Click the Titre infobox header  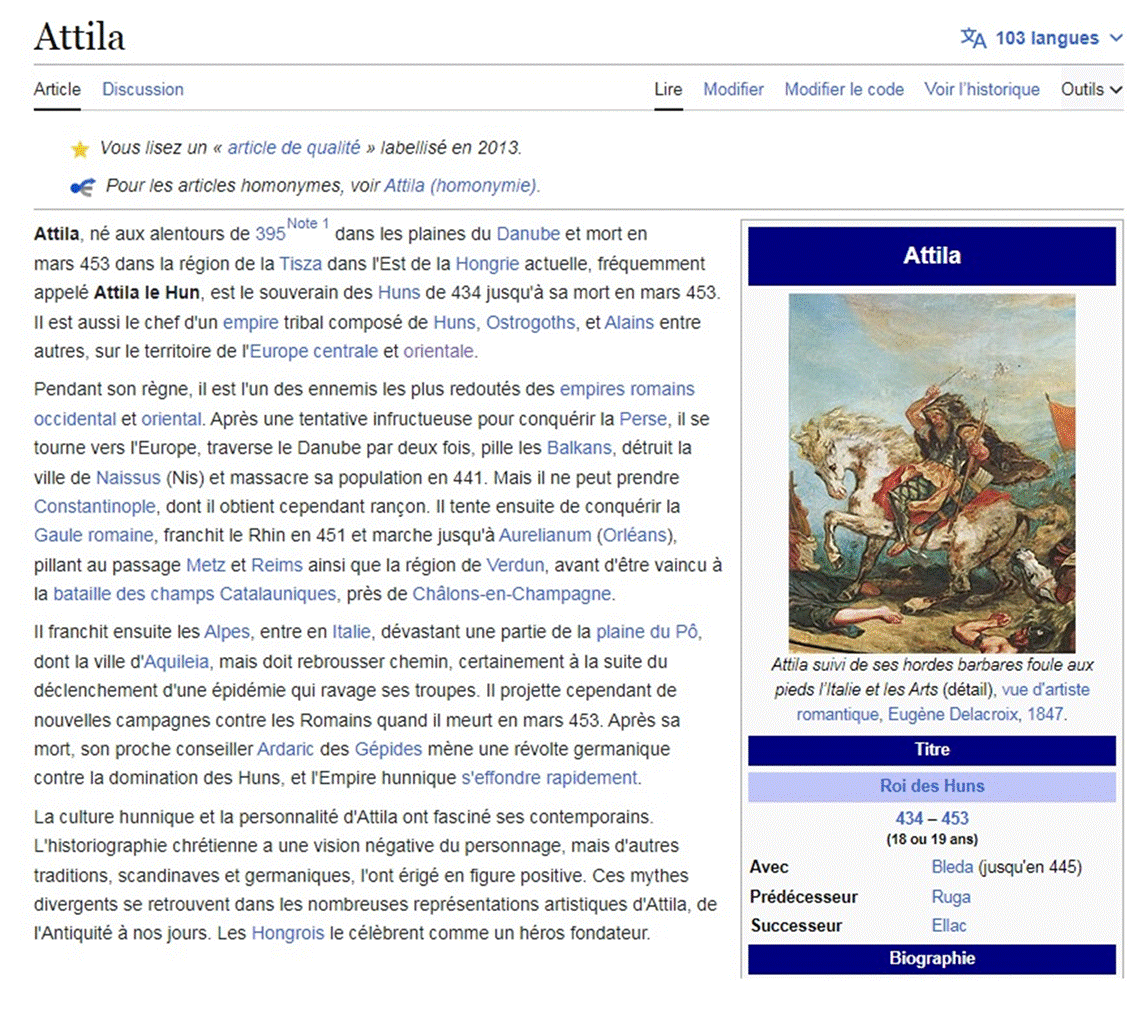(x=932, y=750)
